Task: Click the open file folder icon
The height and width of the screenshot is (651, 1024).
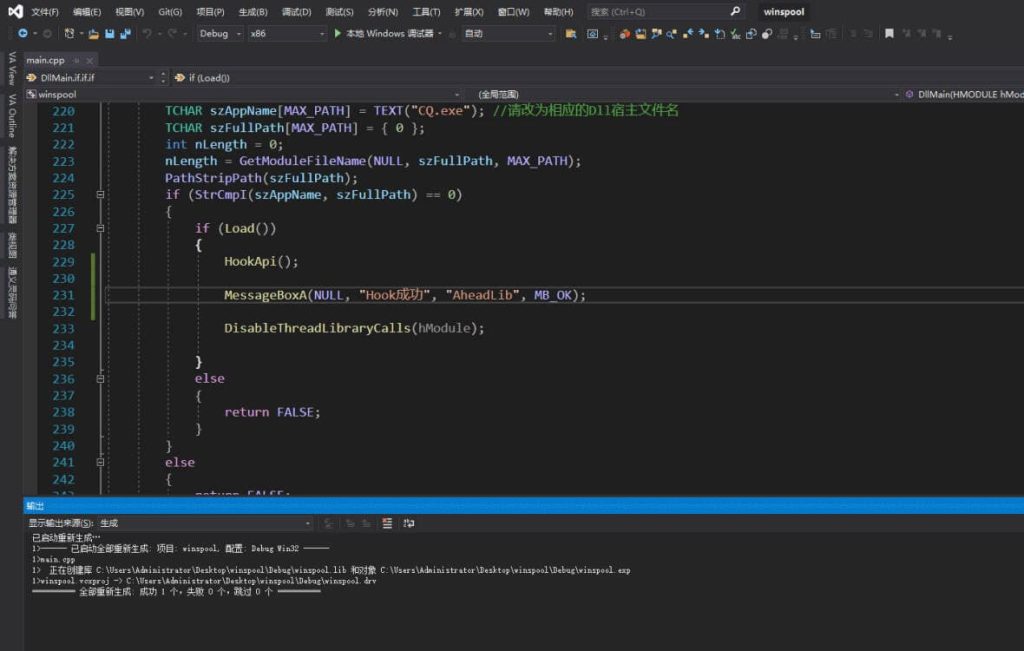Action: pyautogui.click(x=94, y=33)
